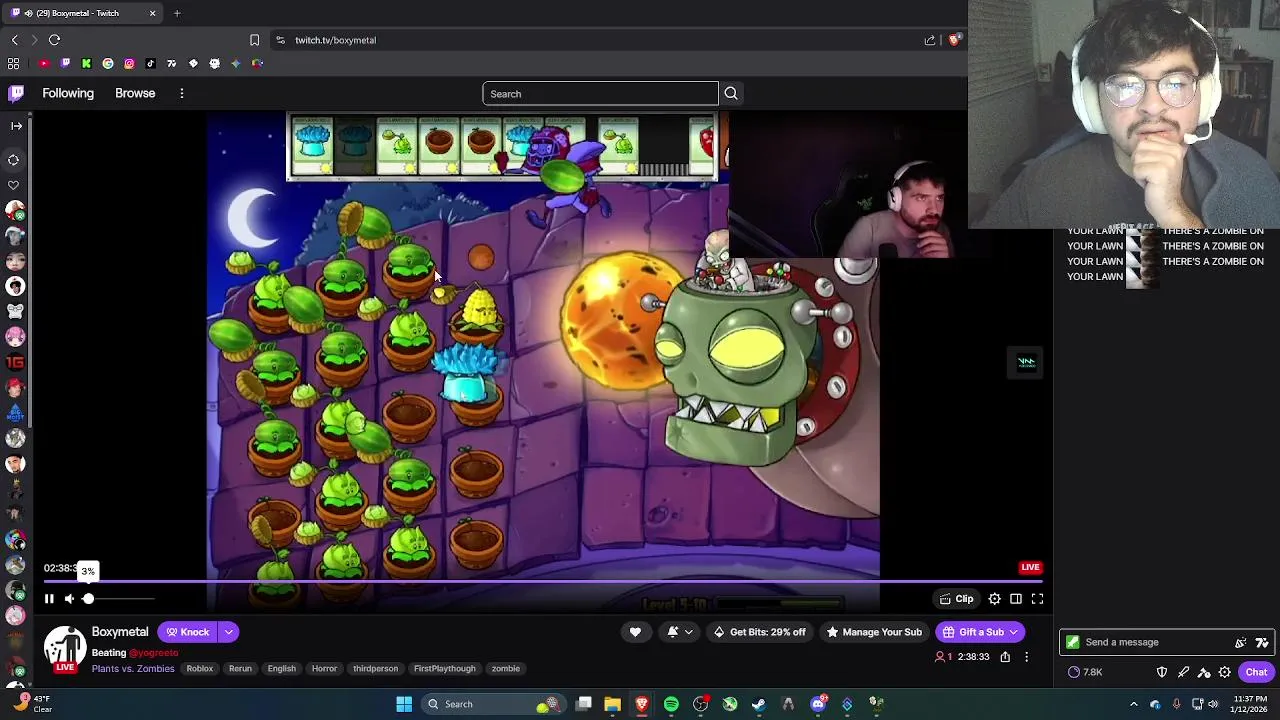This screenshot has height=720, width=1280.
Task: Open Windows Start menu
Action: click(x=404, y=704)
